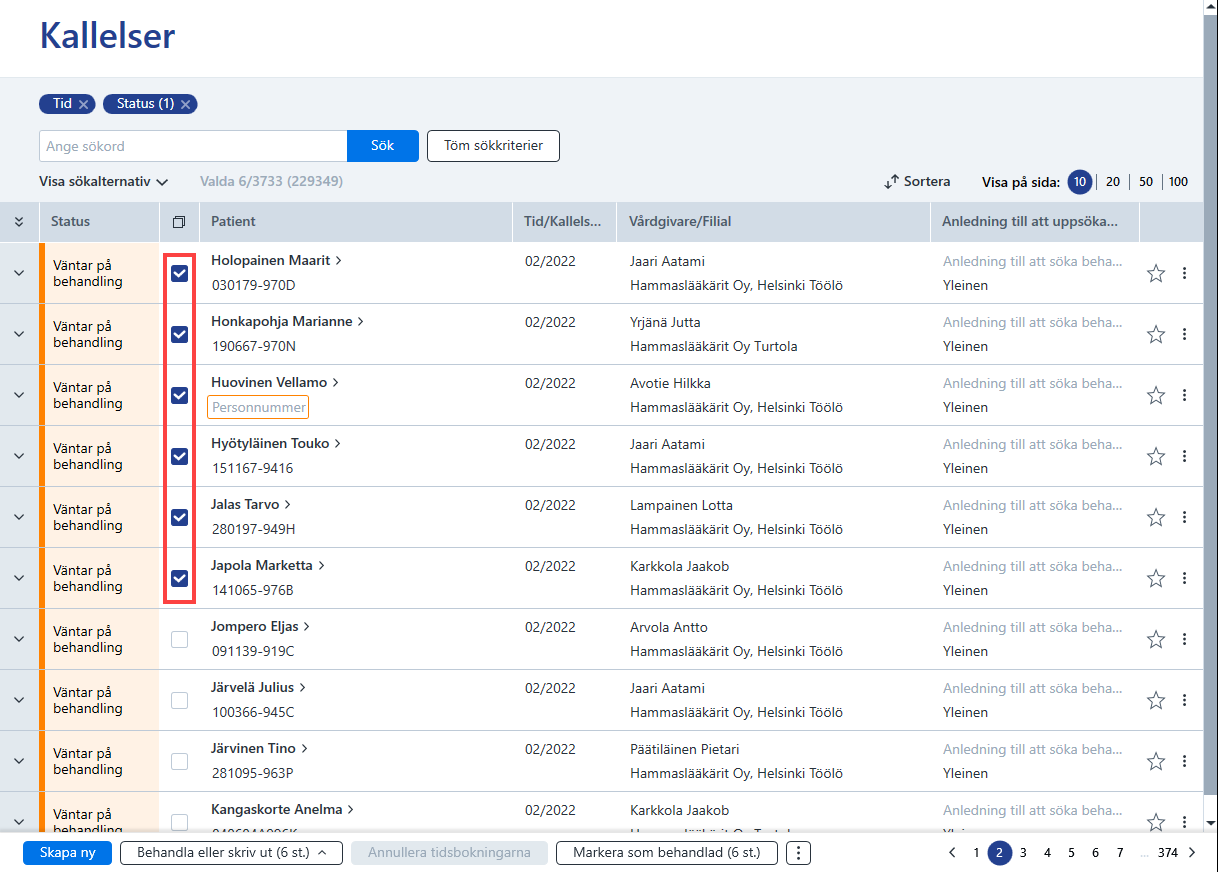
Task: Go to previous page arrow
Action: pos(953,853)
